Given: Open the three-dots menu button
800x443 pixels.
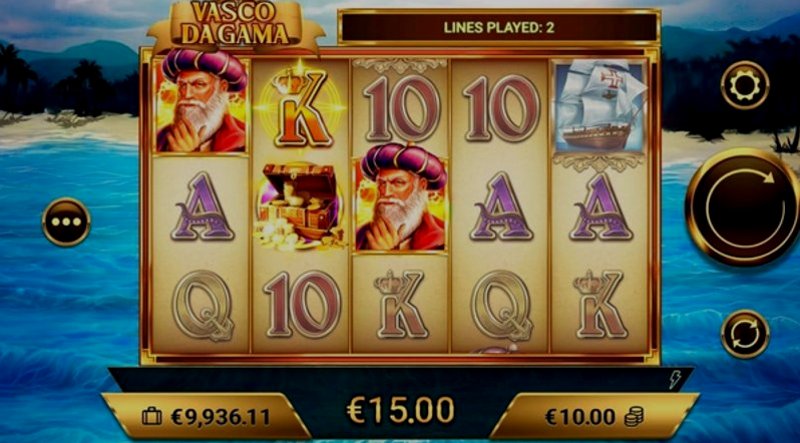Looking at the screenshot, I should click(66, 222).
